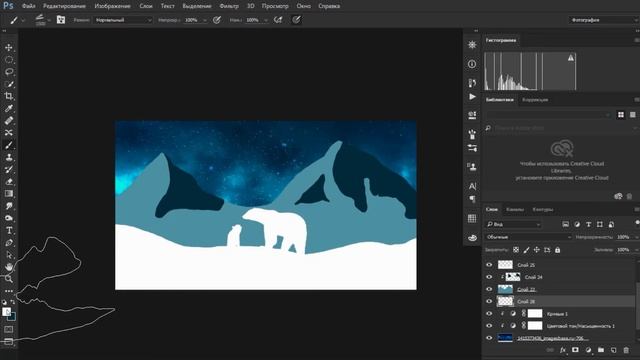Open the opacity slider dropdown in options bar
This screenshot has width=640, height=360.
click(205, 20)
